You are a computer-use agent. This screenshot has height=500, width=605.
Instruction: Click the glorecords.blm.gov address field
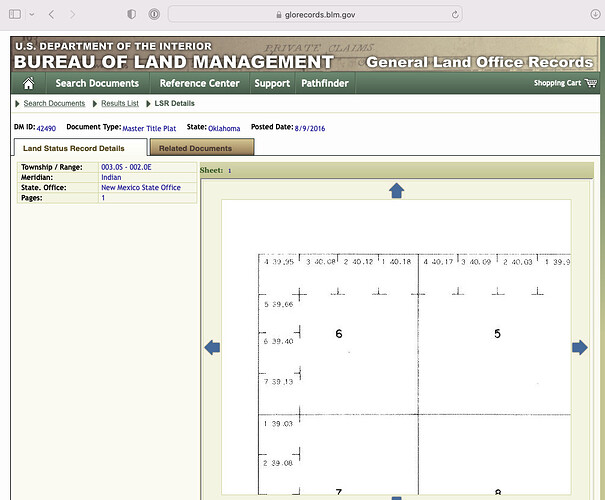pyautogui.click(x=315, y=15)
